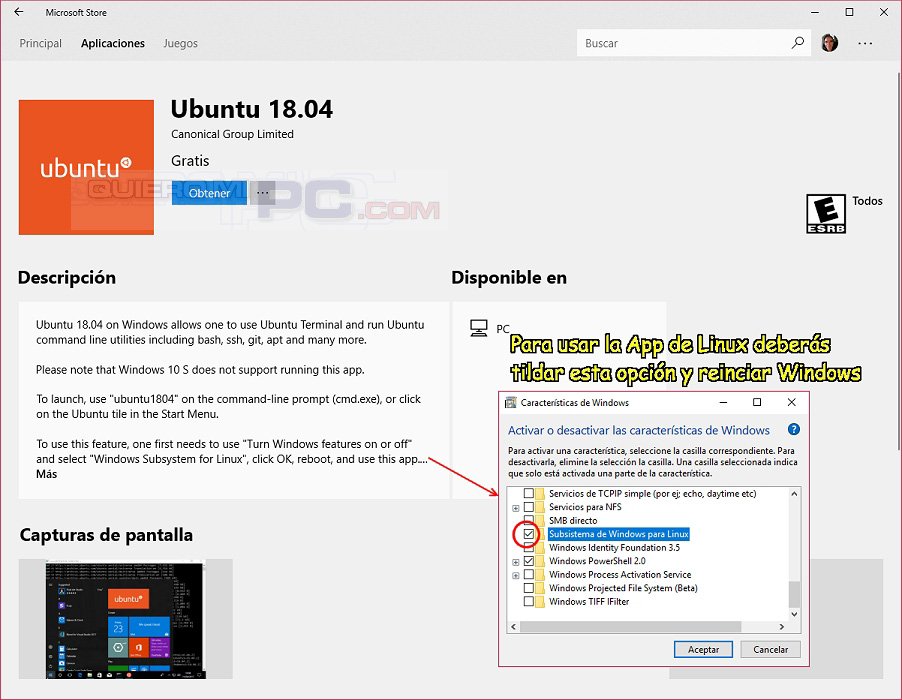Click the Ubuntu orange app logo

[x=86, y=167]
